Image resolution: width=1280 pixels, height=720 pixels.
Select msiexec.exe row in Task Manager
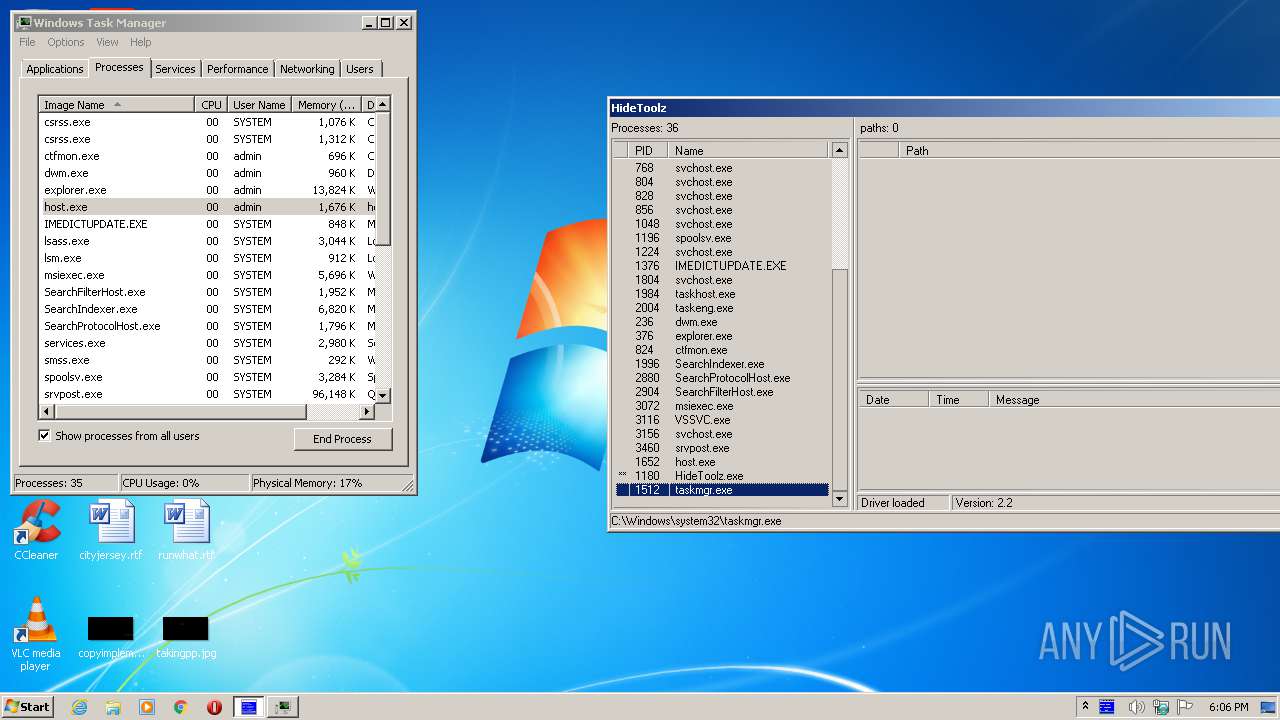point(207,275)
